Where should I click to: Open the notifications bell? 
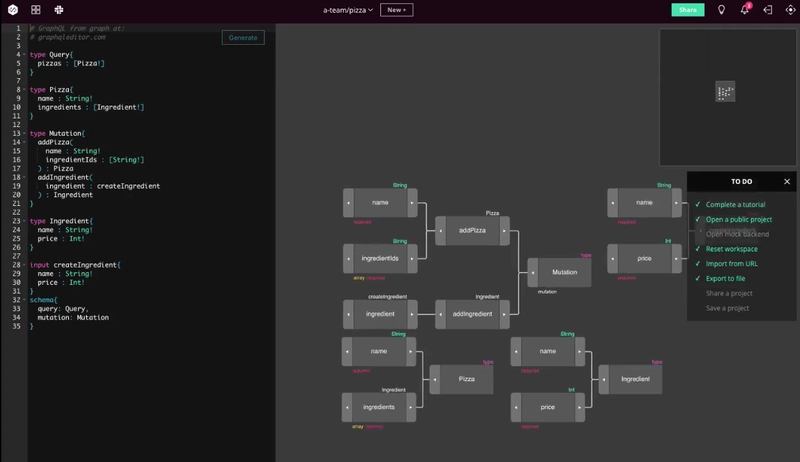pyautogui.click(x=744, y=10)
